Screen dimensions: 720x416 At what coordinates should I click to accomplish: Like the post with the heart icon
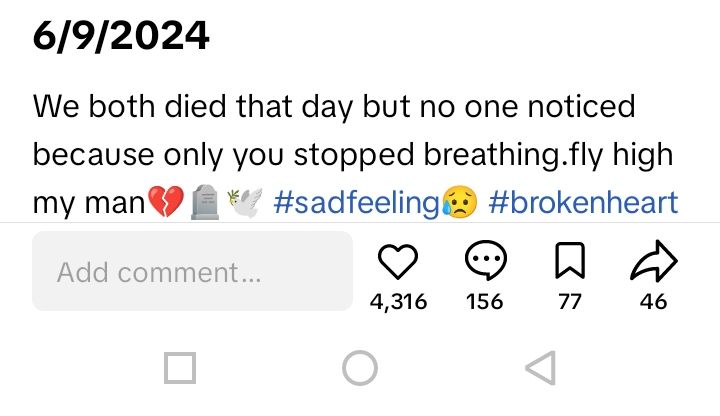point(398,263)
